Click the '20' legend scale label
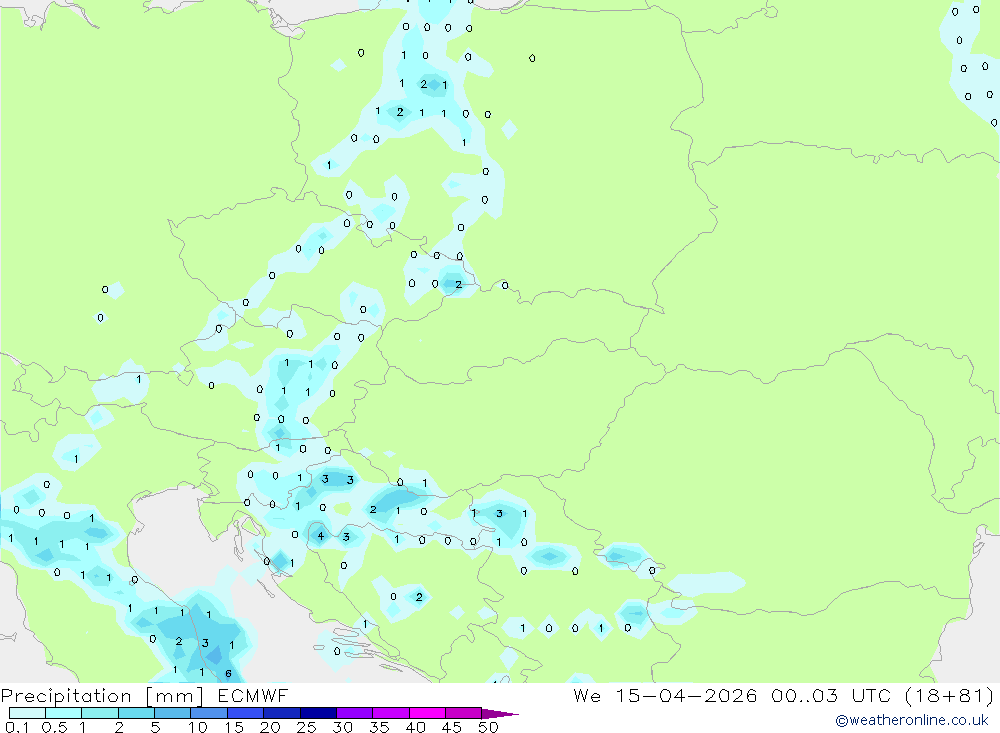 click(x=270, y=727)
